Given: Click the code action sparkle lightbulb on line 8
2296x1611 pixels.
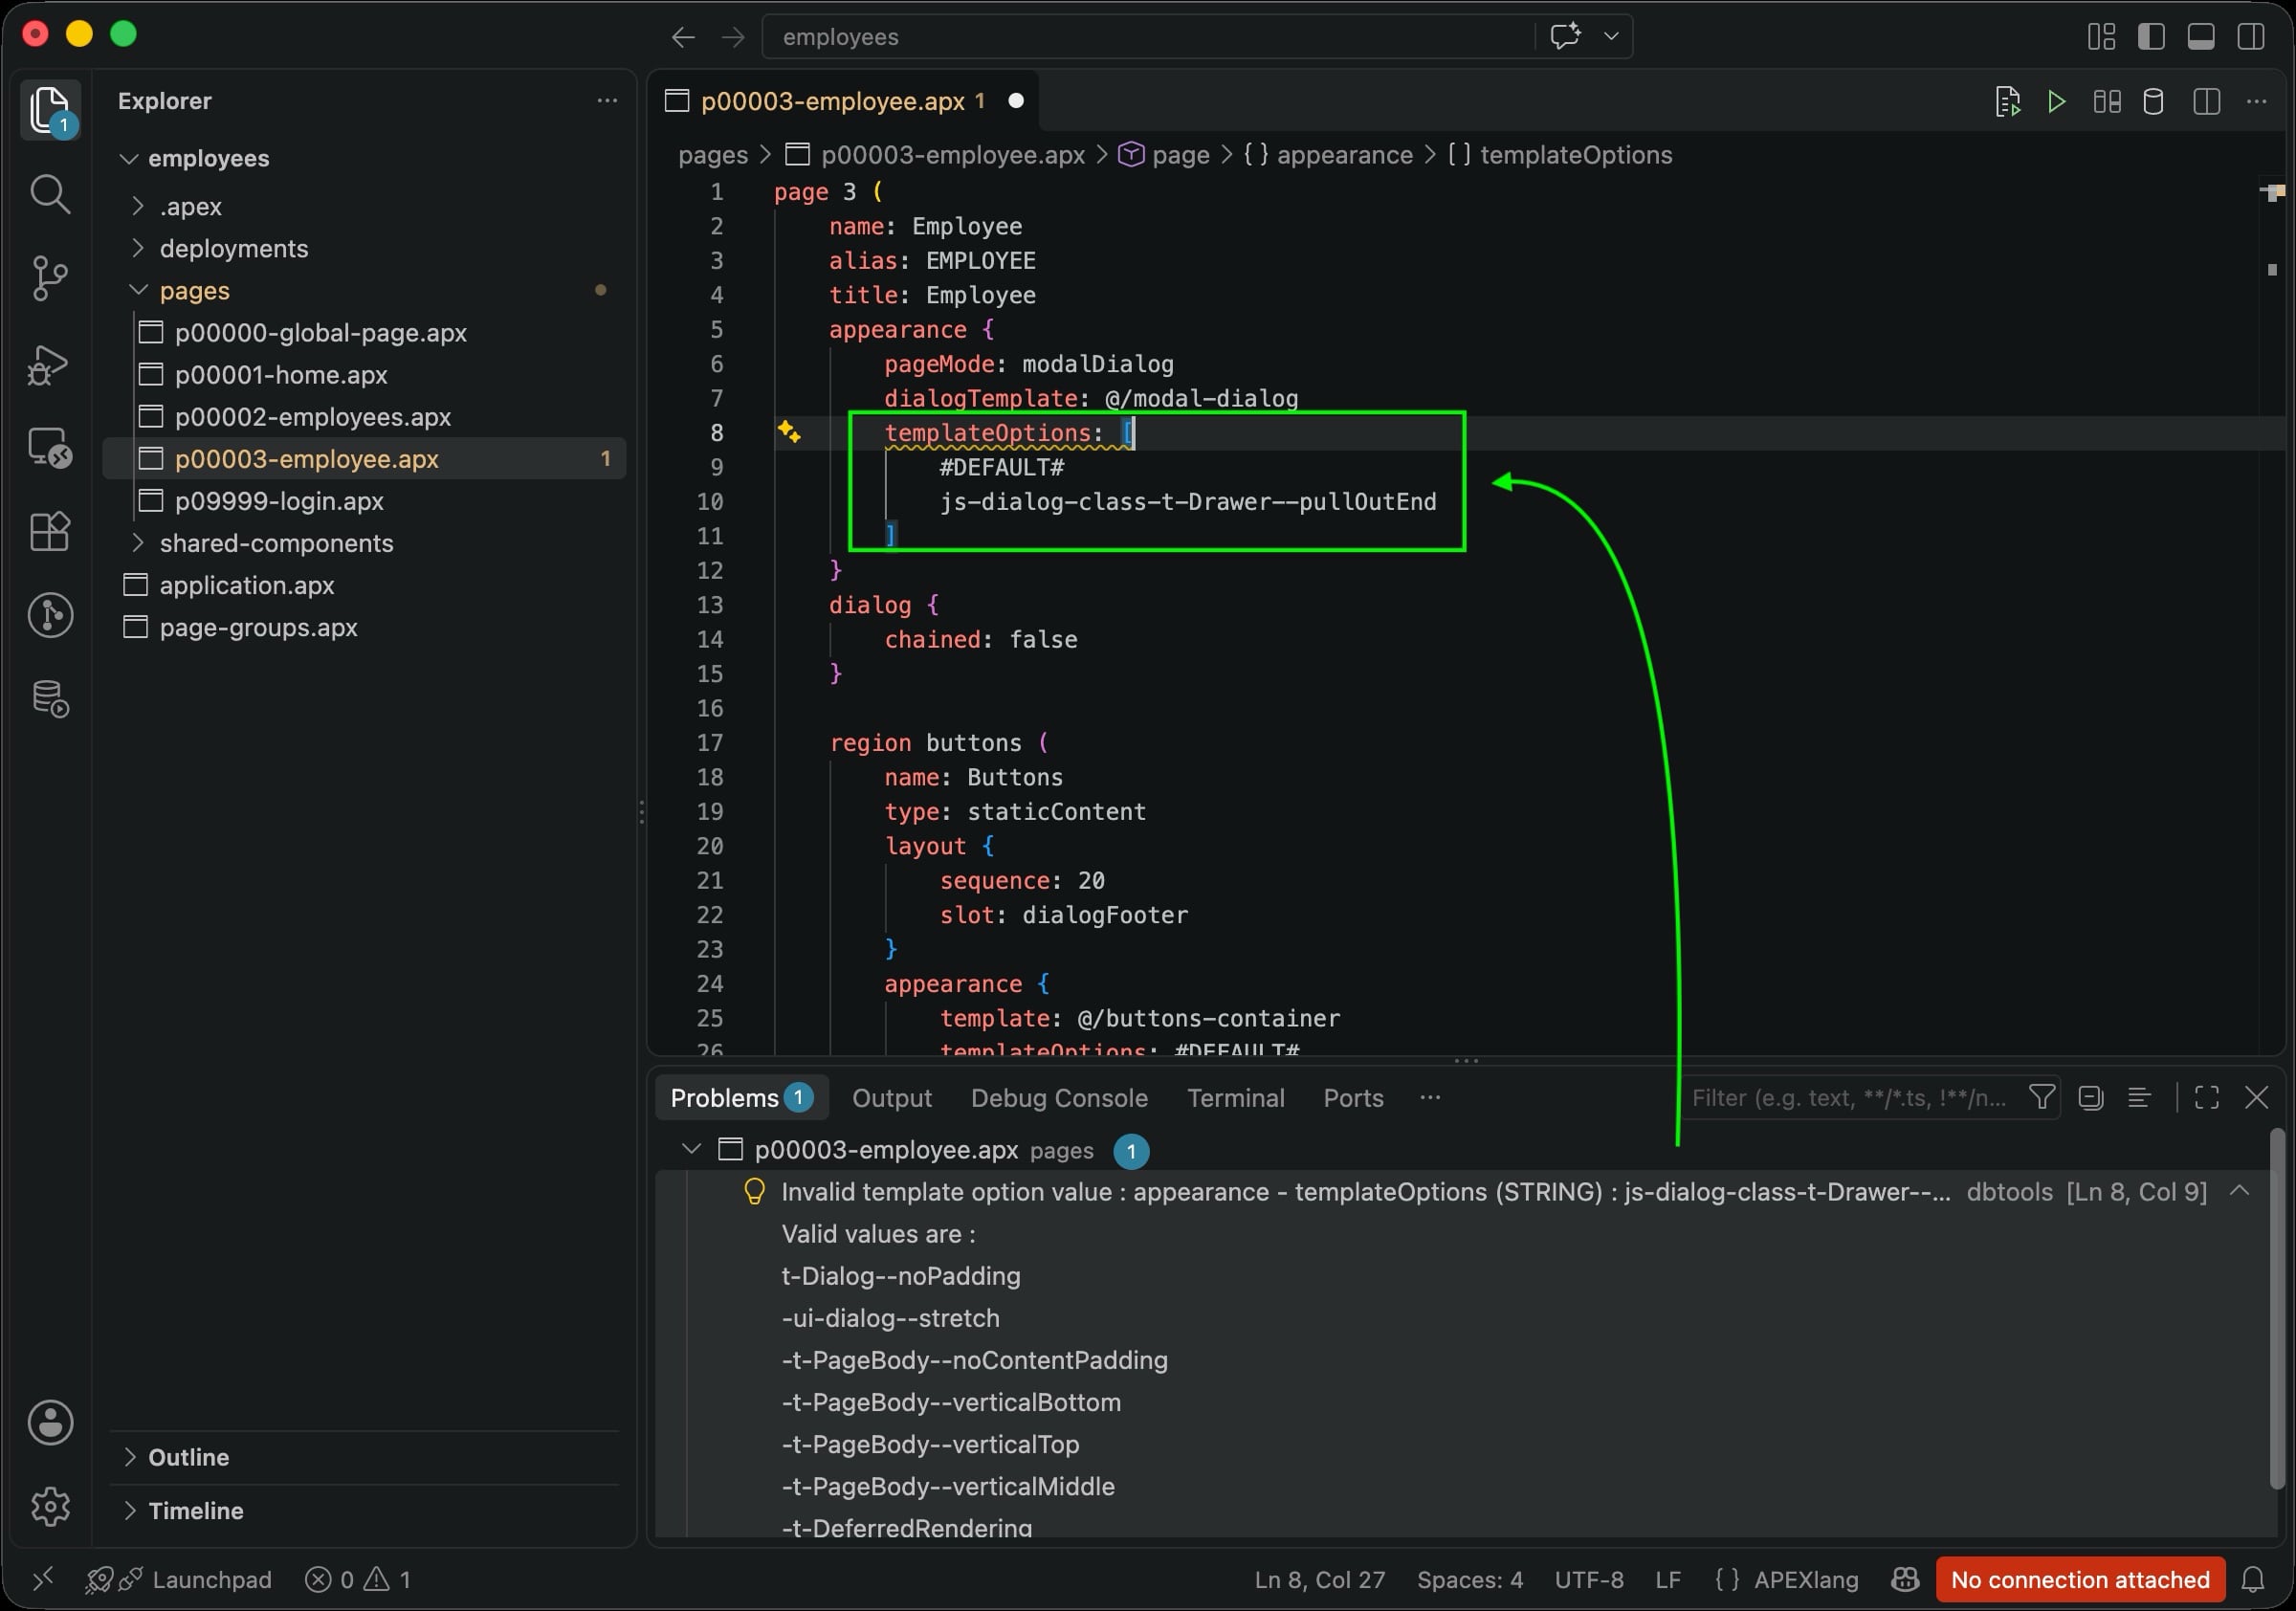Looking at the screenshot, I should pos(789,432).
